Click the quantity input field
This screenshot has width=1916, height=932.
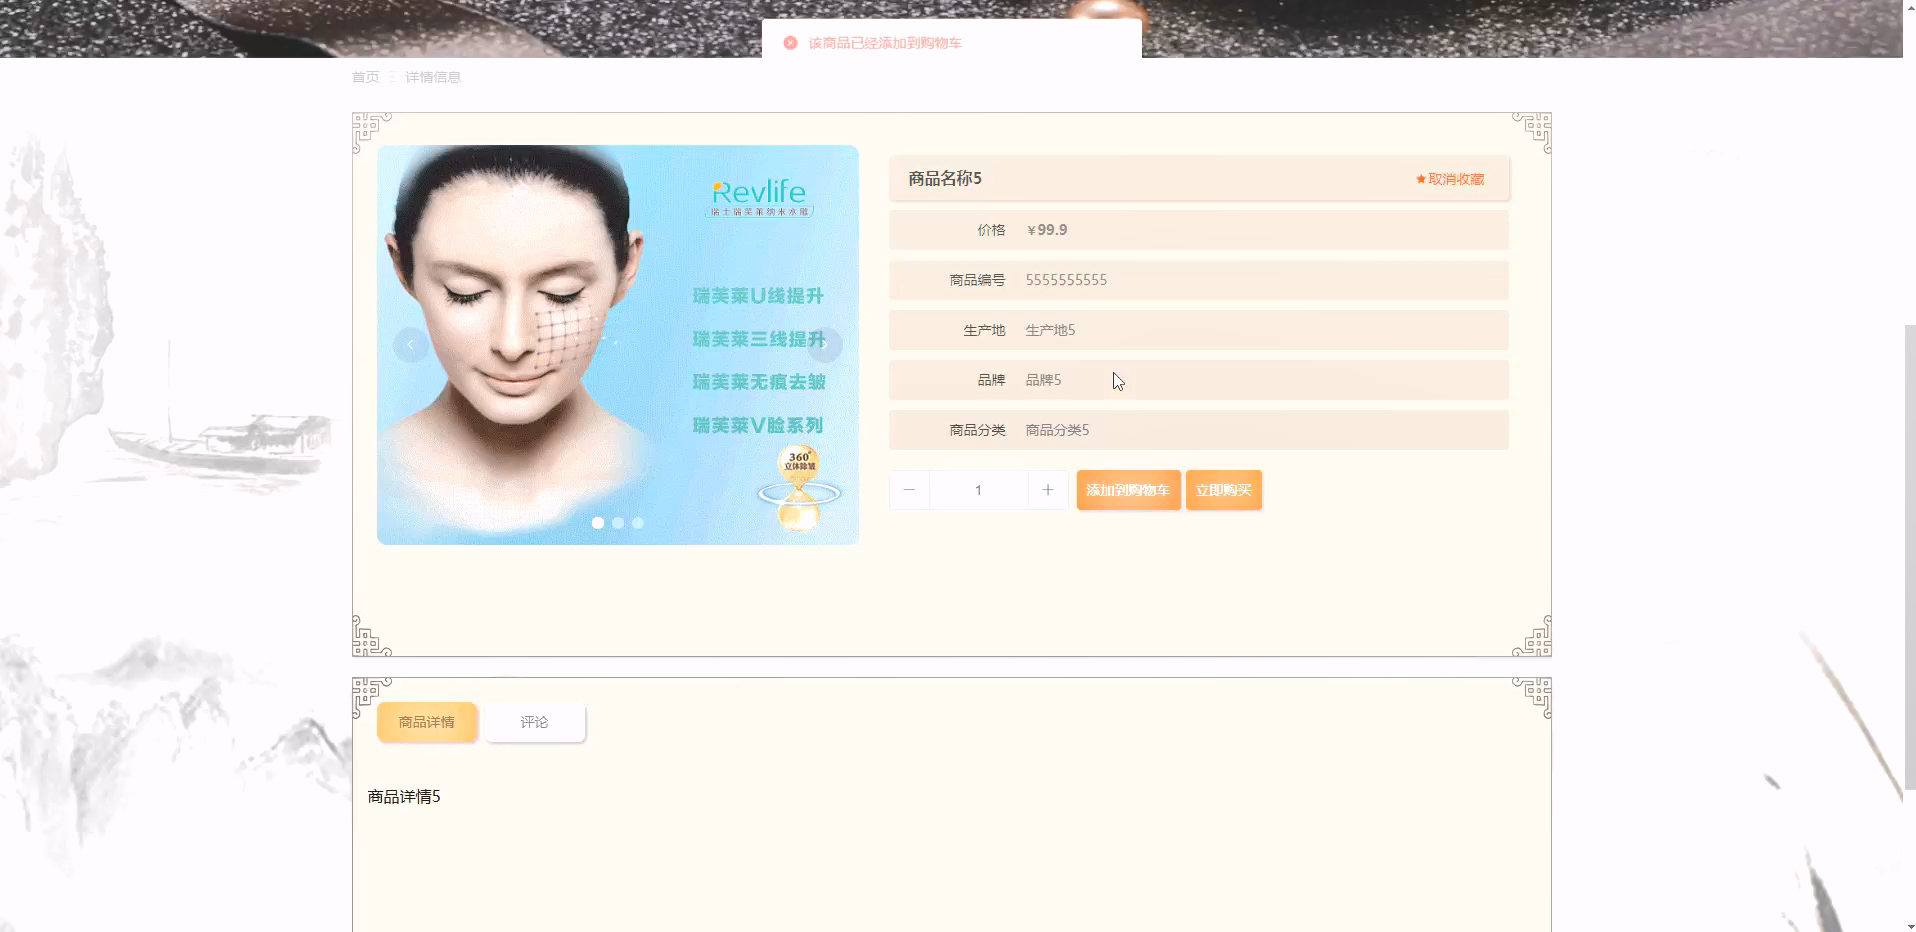[978, 490]
